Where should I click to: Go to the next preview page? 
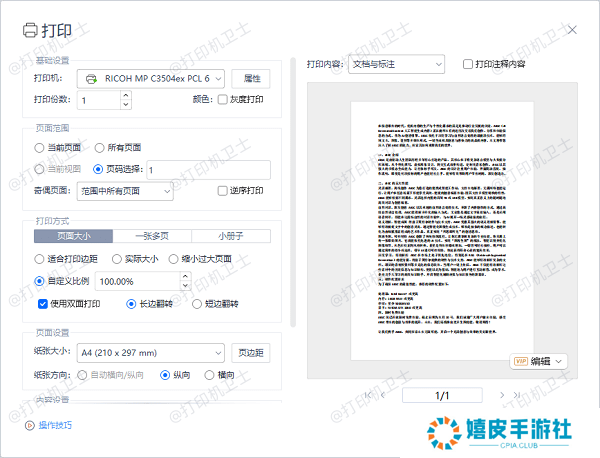[503, 396]
